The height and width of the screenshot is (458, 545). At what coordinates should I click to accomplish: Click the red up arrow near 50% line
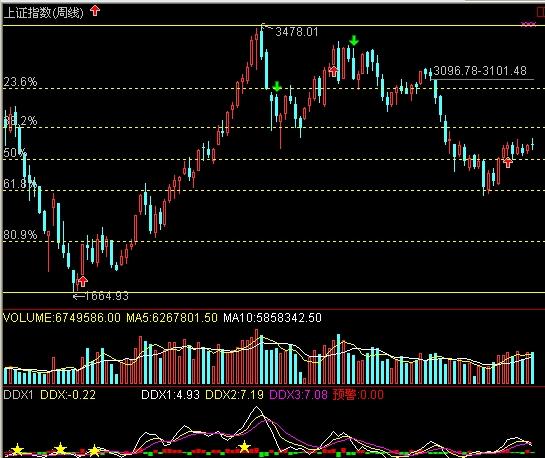coord(508,162)
